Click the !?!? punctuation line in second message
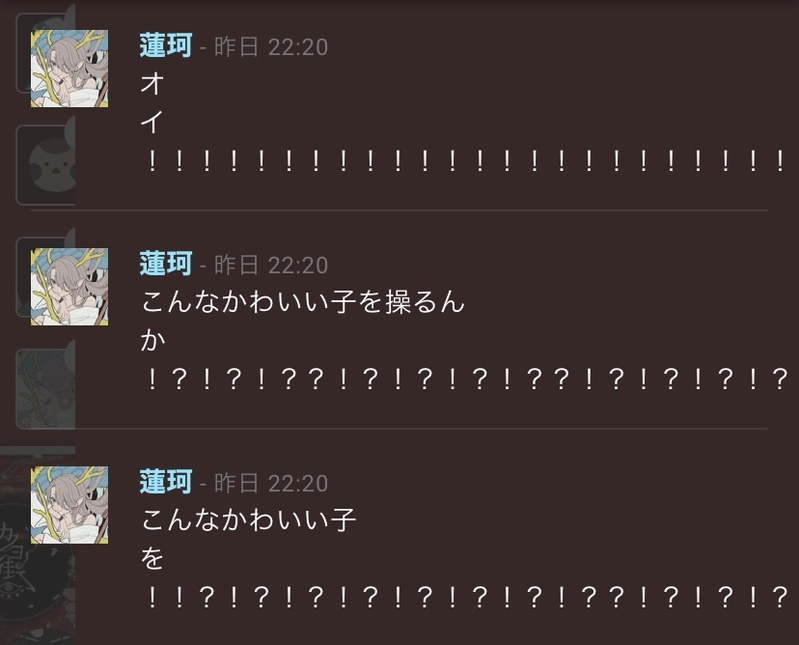 [466, 379]
